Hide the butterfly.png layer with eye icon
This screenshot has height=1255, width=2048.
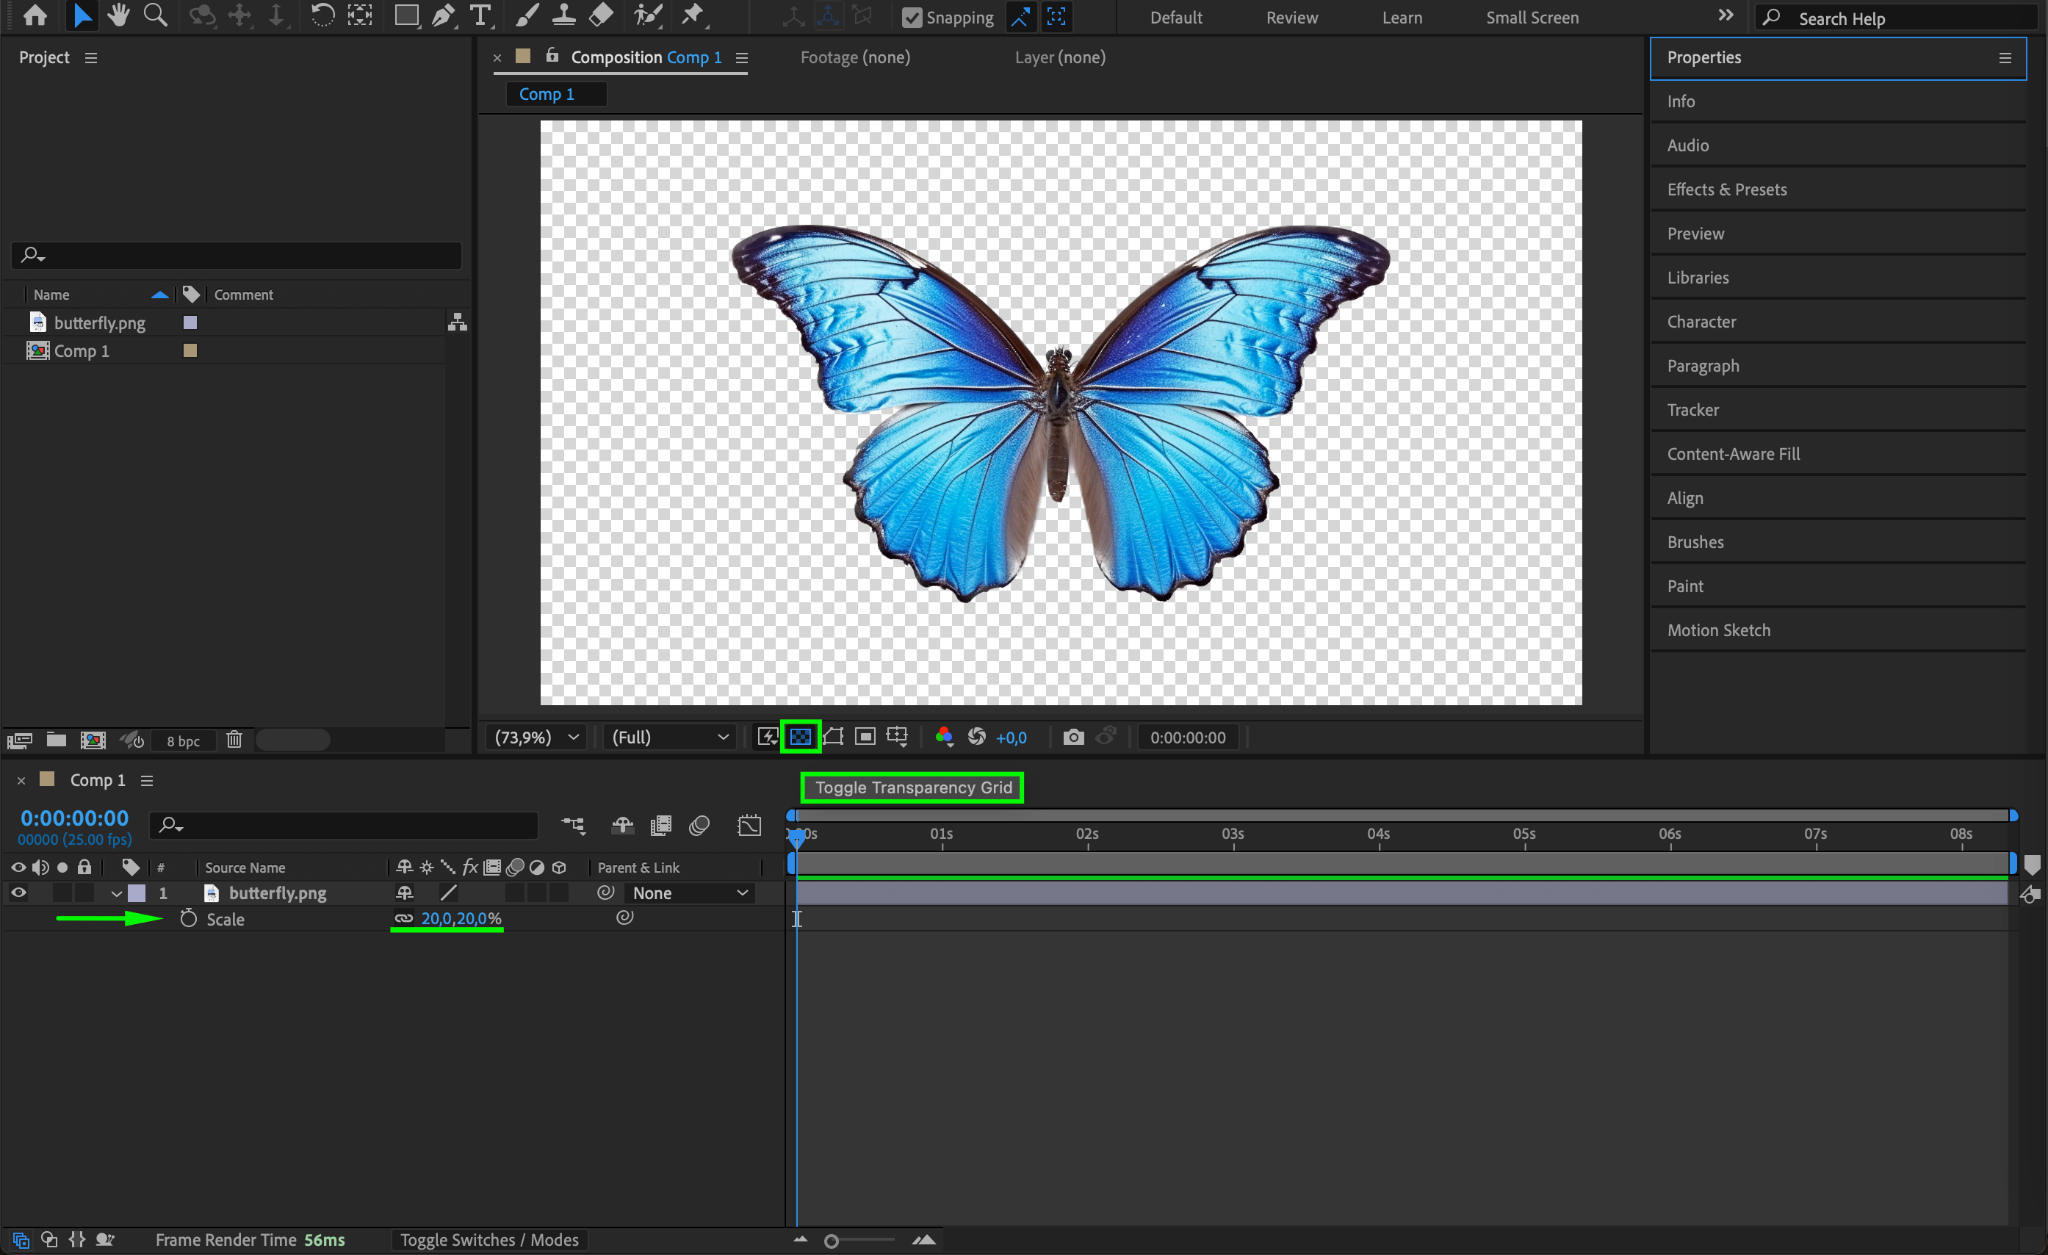18,893
